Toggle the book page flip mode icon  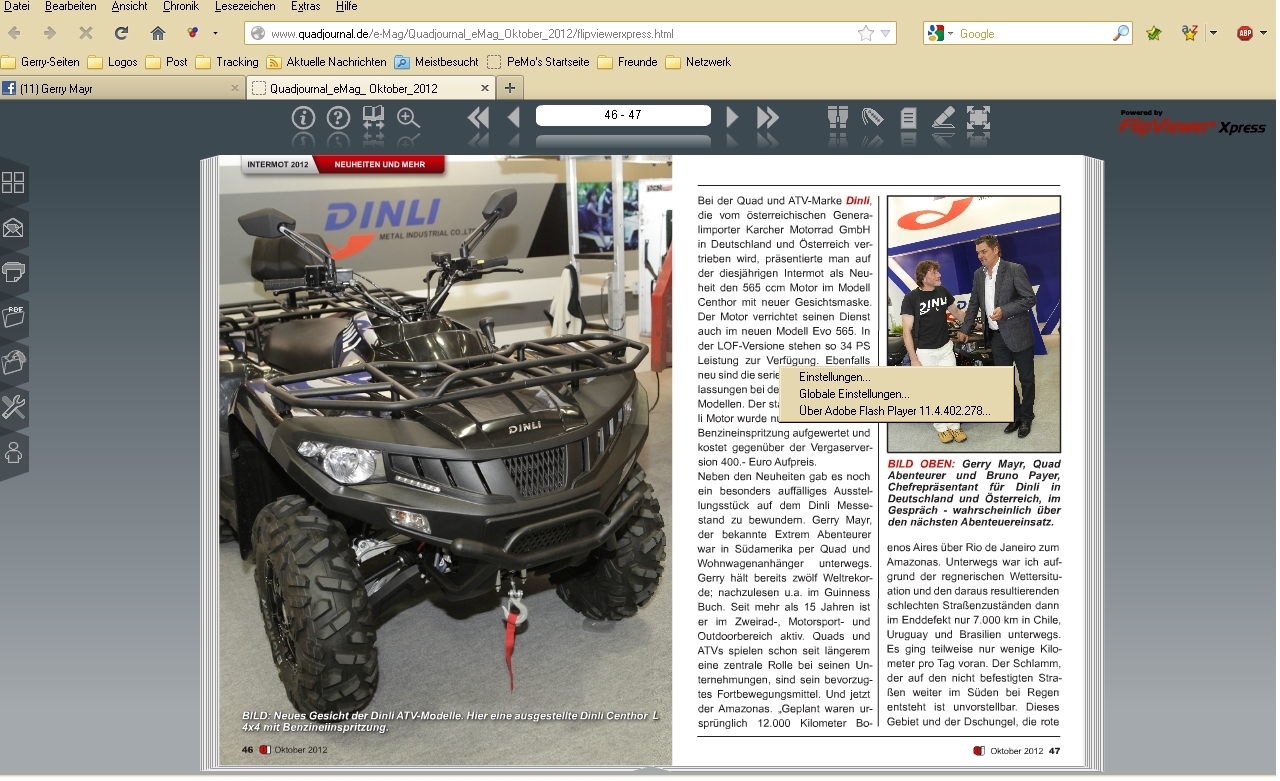coord(373,118)
